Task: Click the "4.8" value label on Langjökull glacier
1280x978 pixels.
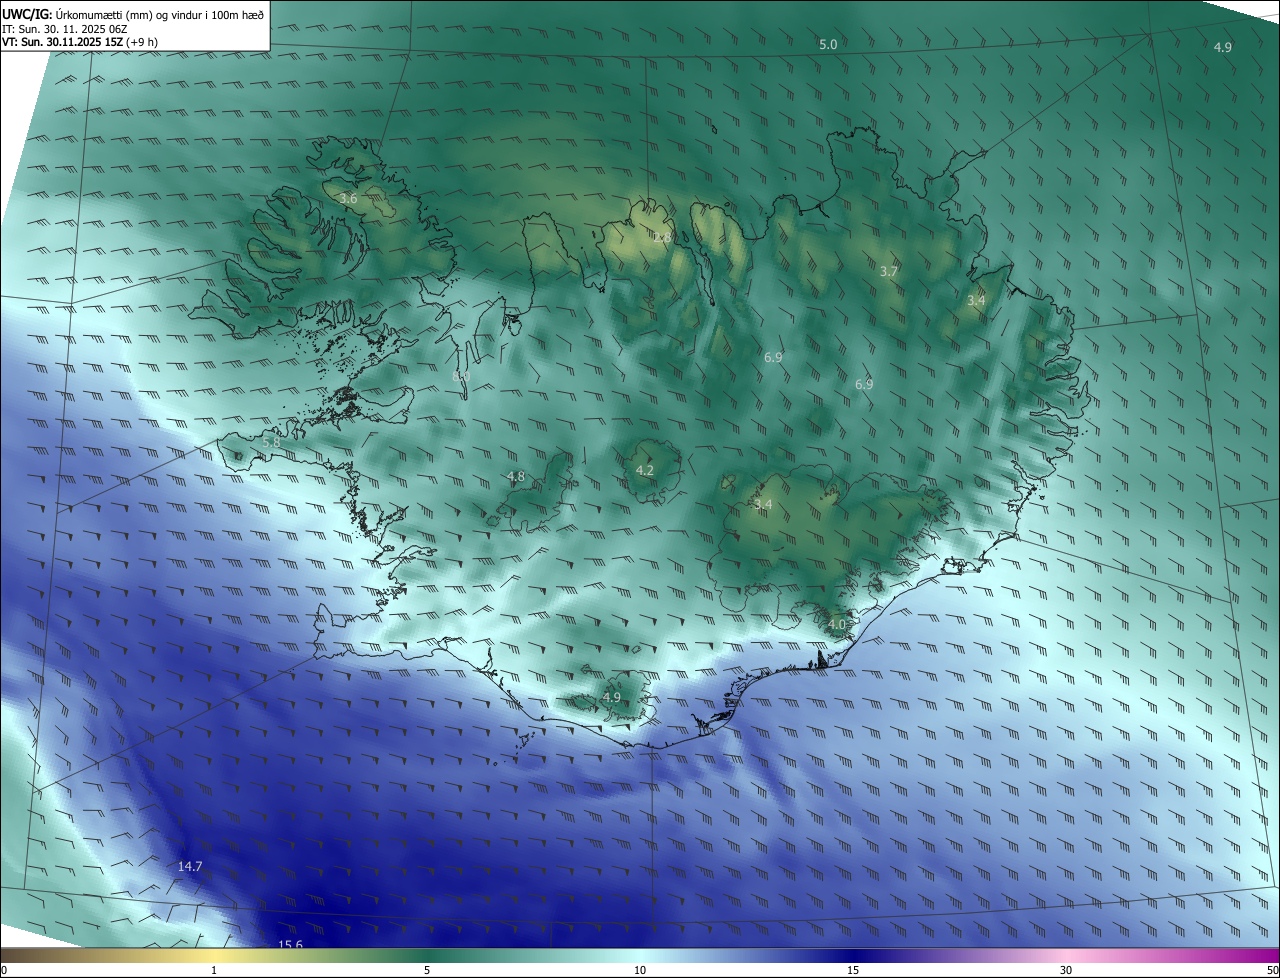Action: 516,477
